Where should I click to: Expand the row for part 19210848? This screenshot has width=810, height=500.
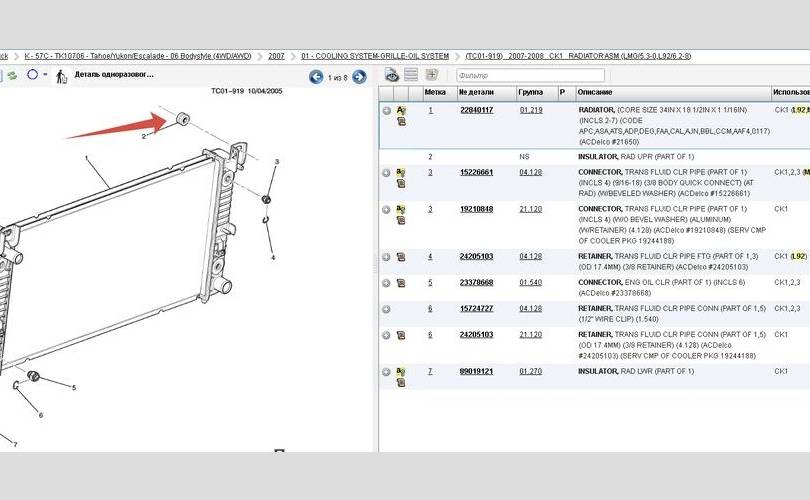pyautogui.click(x=386, y=209)
